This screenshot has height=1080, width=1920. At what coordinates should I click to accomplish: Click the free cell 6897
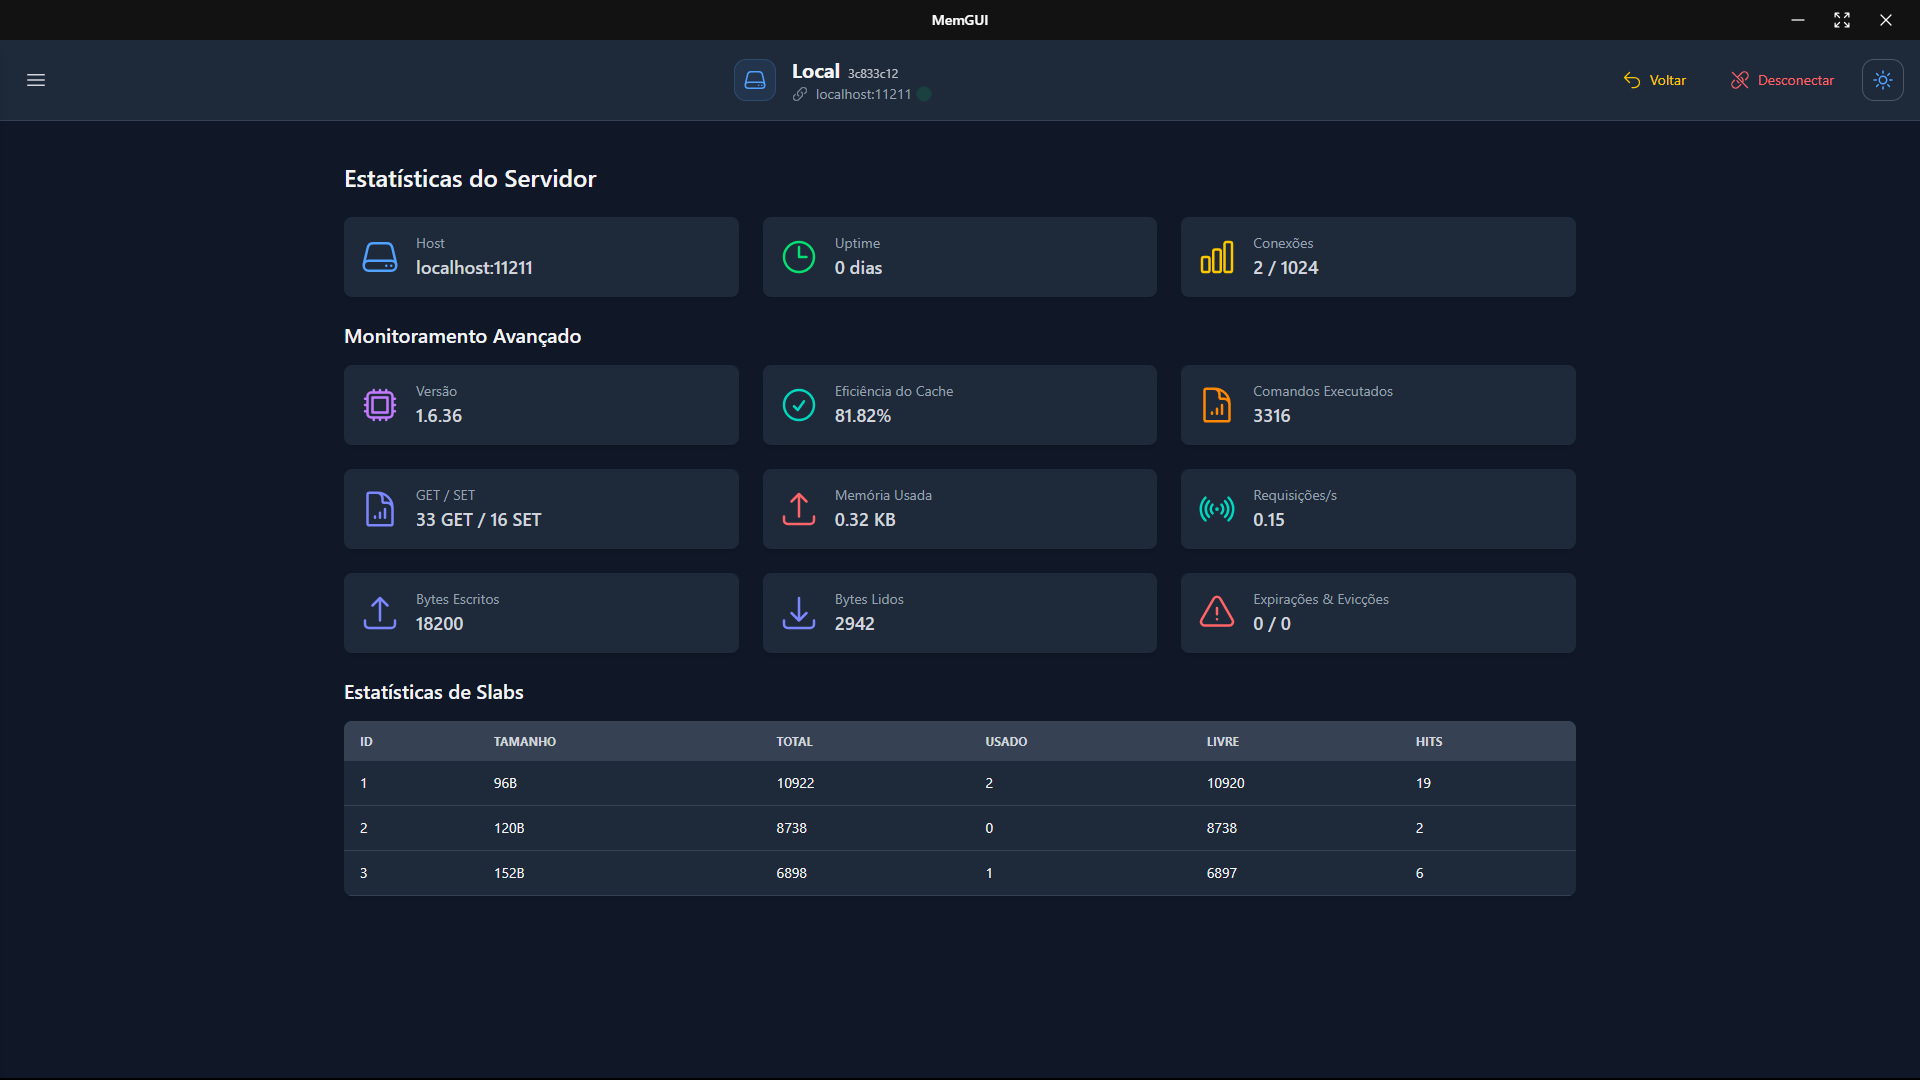pyautogui.click(x=1222, y=873)
